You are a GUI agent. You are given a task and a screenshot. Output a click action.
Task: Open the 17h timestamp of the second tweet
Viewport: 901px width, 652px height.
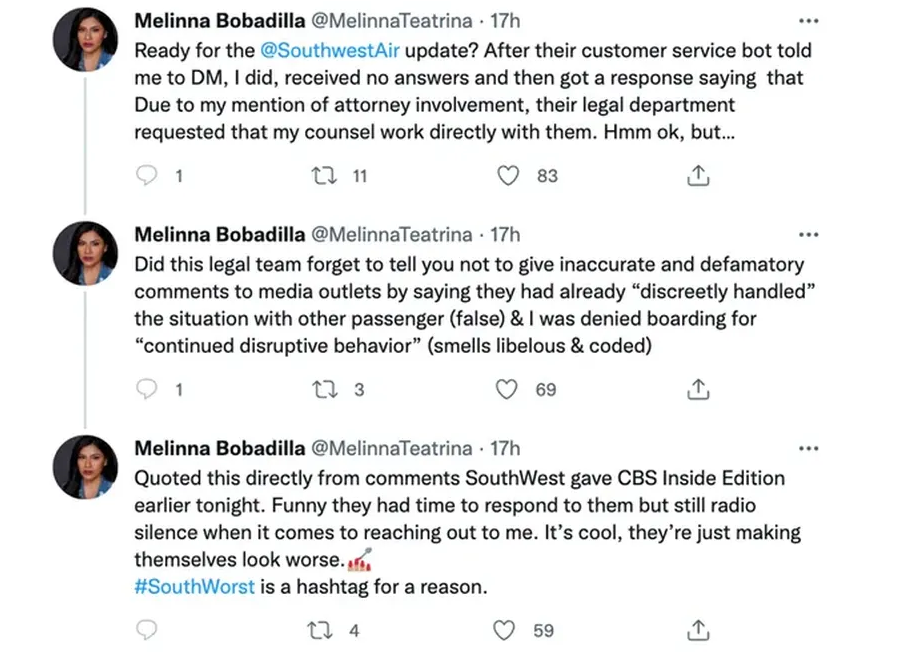coord(503,235)
